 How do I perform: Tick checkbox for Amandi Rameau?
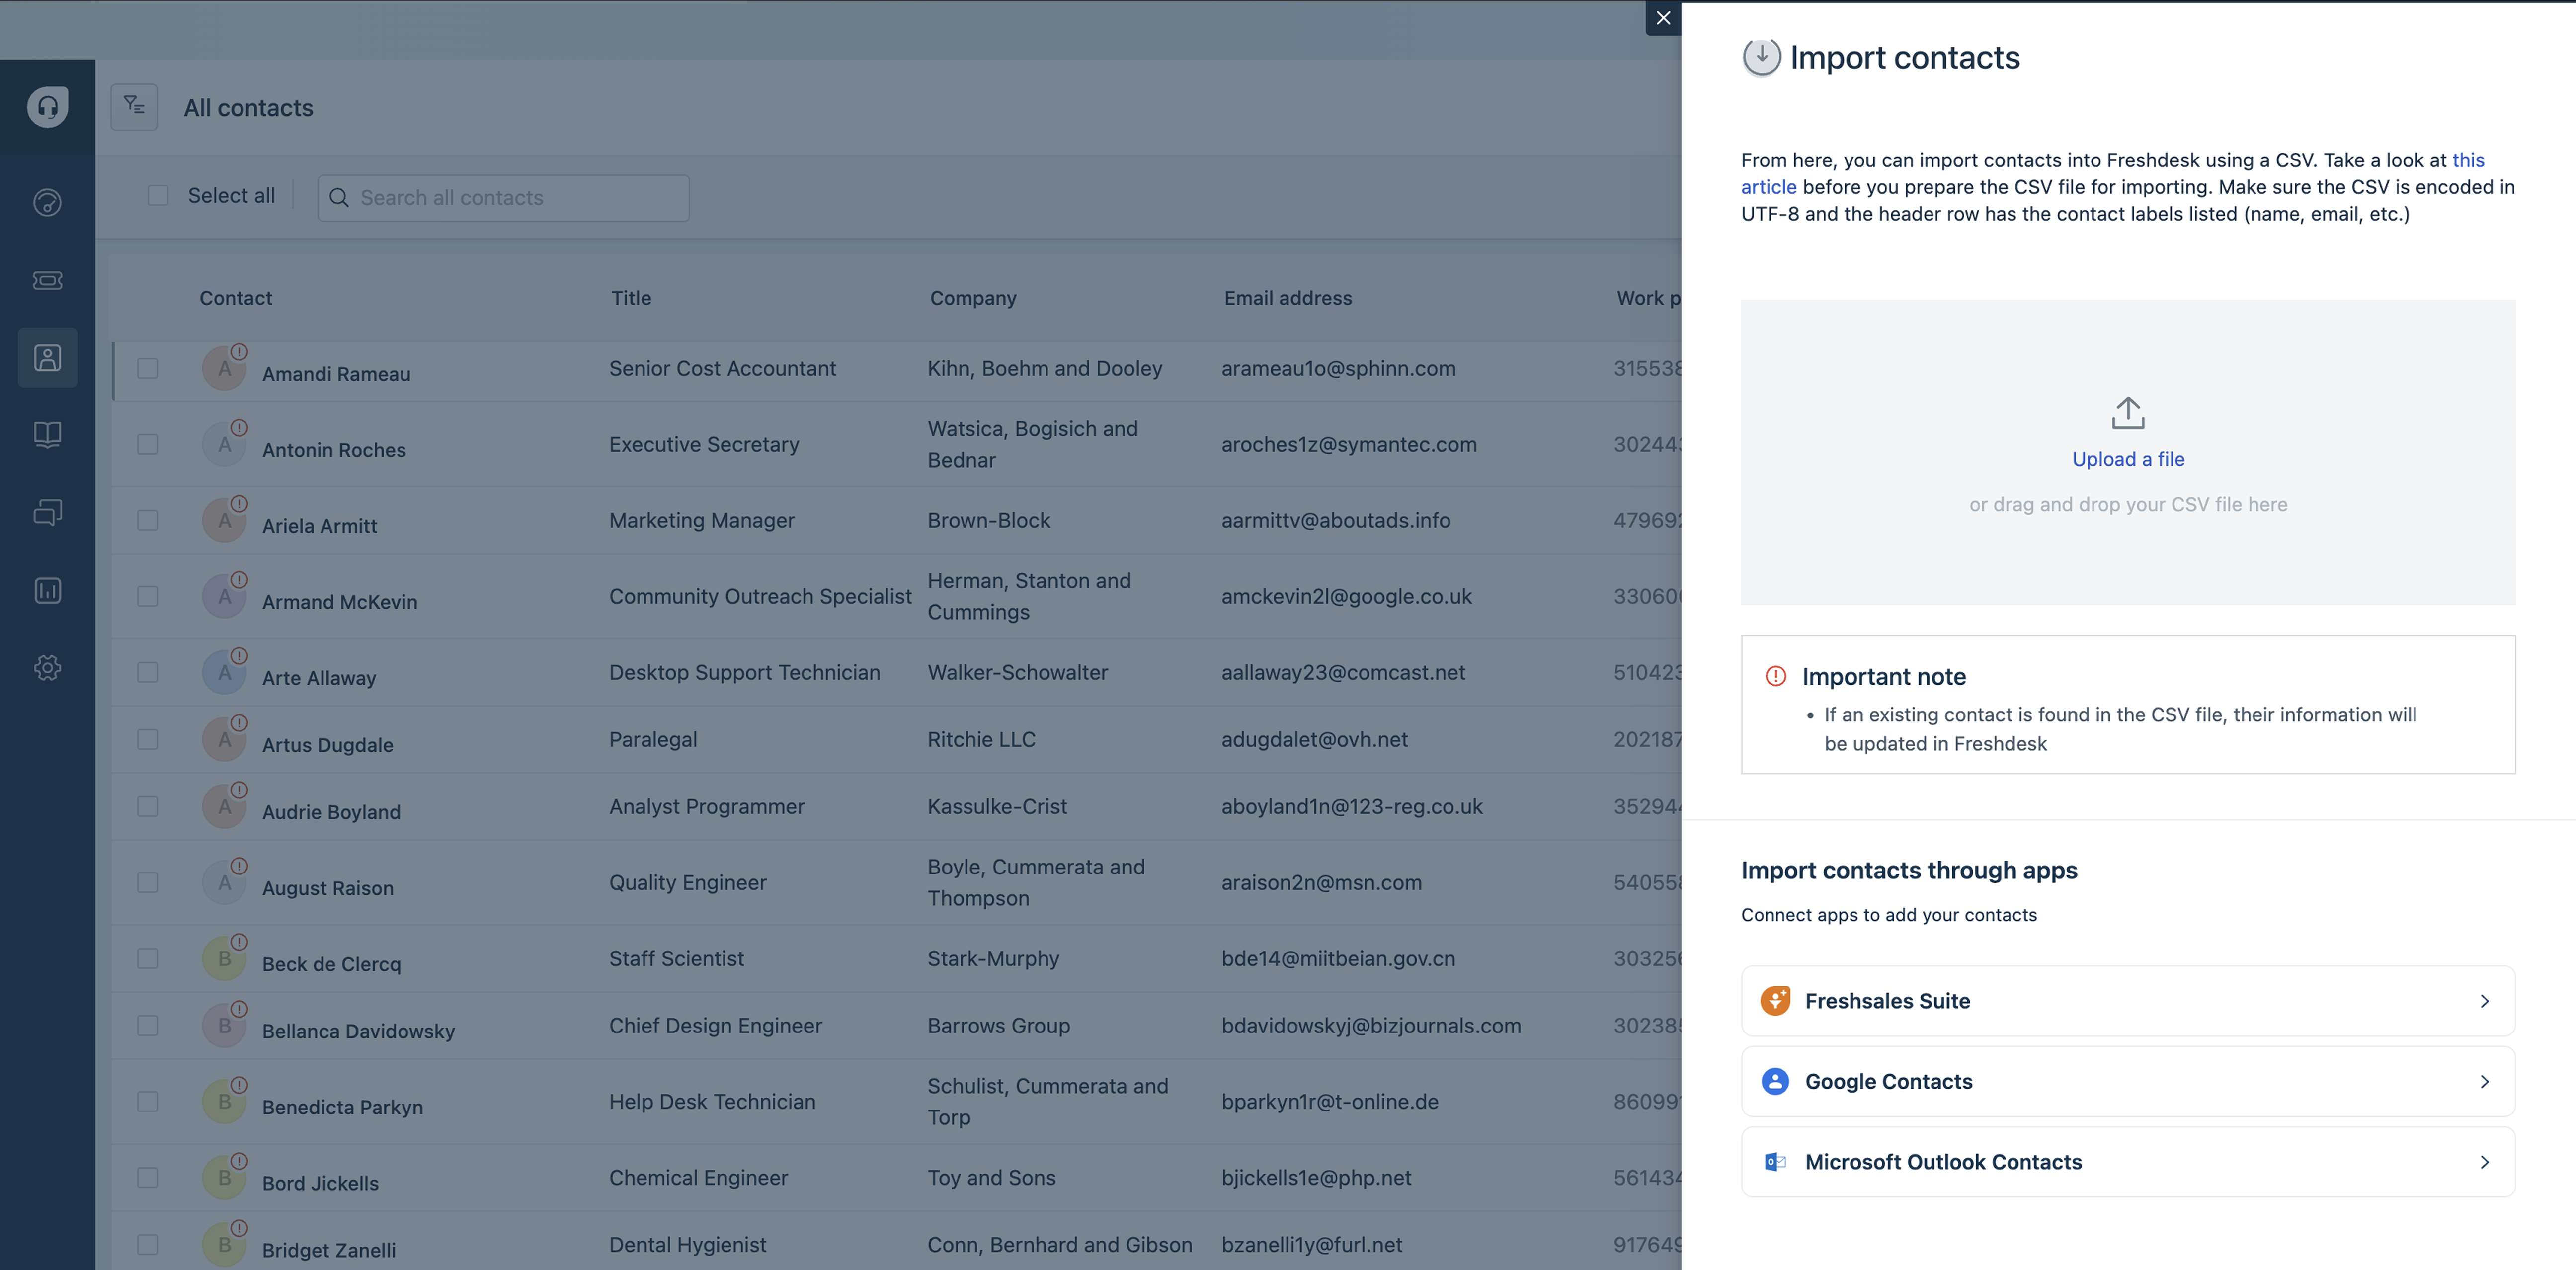tap(148, 368)
